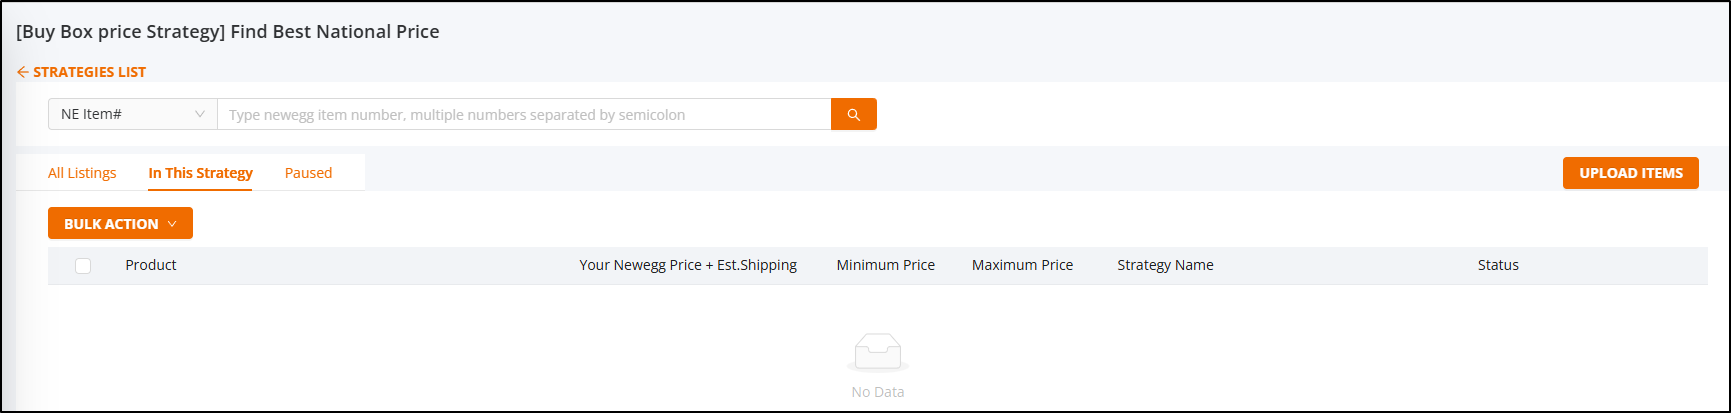Click the Status column header
This screenshot has height=413, width=1731.
click(1498, 265)
